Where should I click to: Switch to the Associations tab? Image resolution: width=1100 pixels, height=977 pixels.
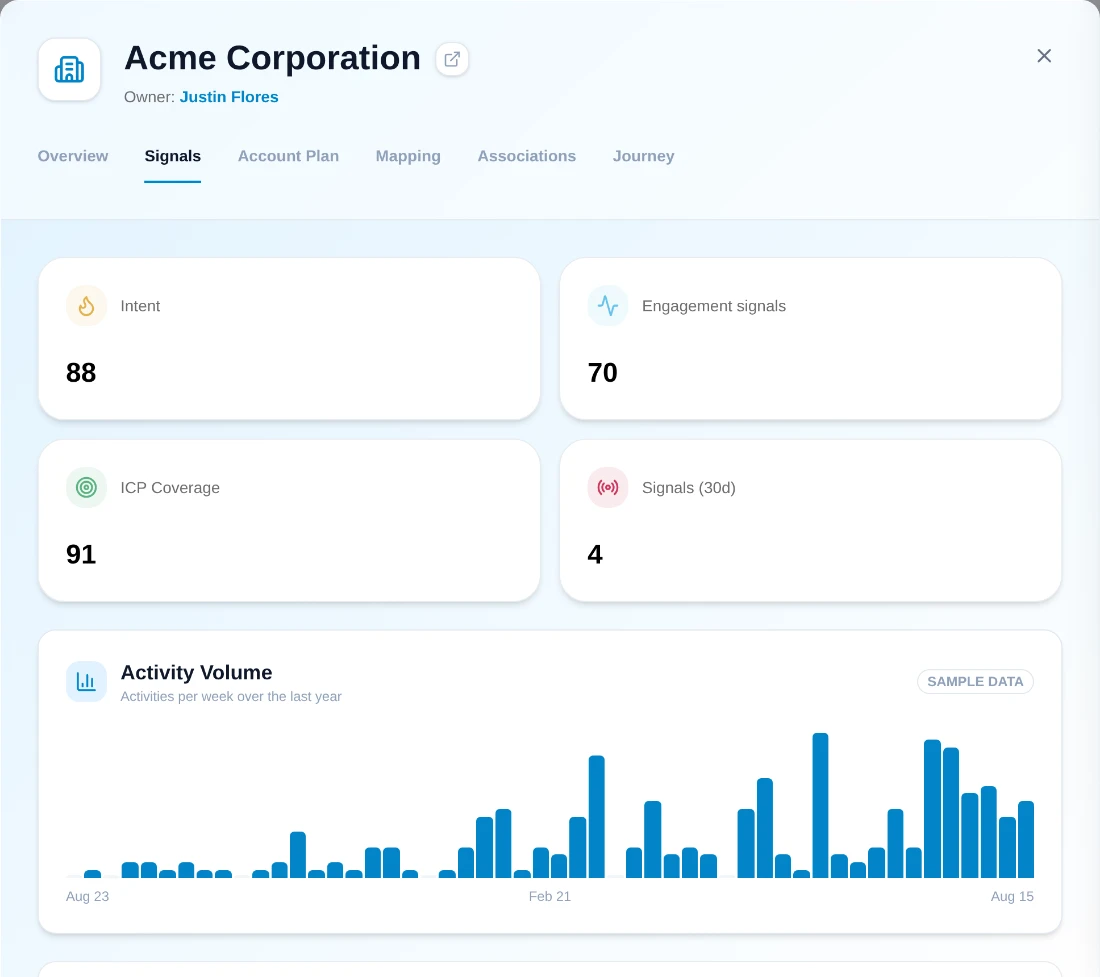[527, 156]
